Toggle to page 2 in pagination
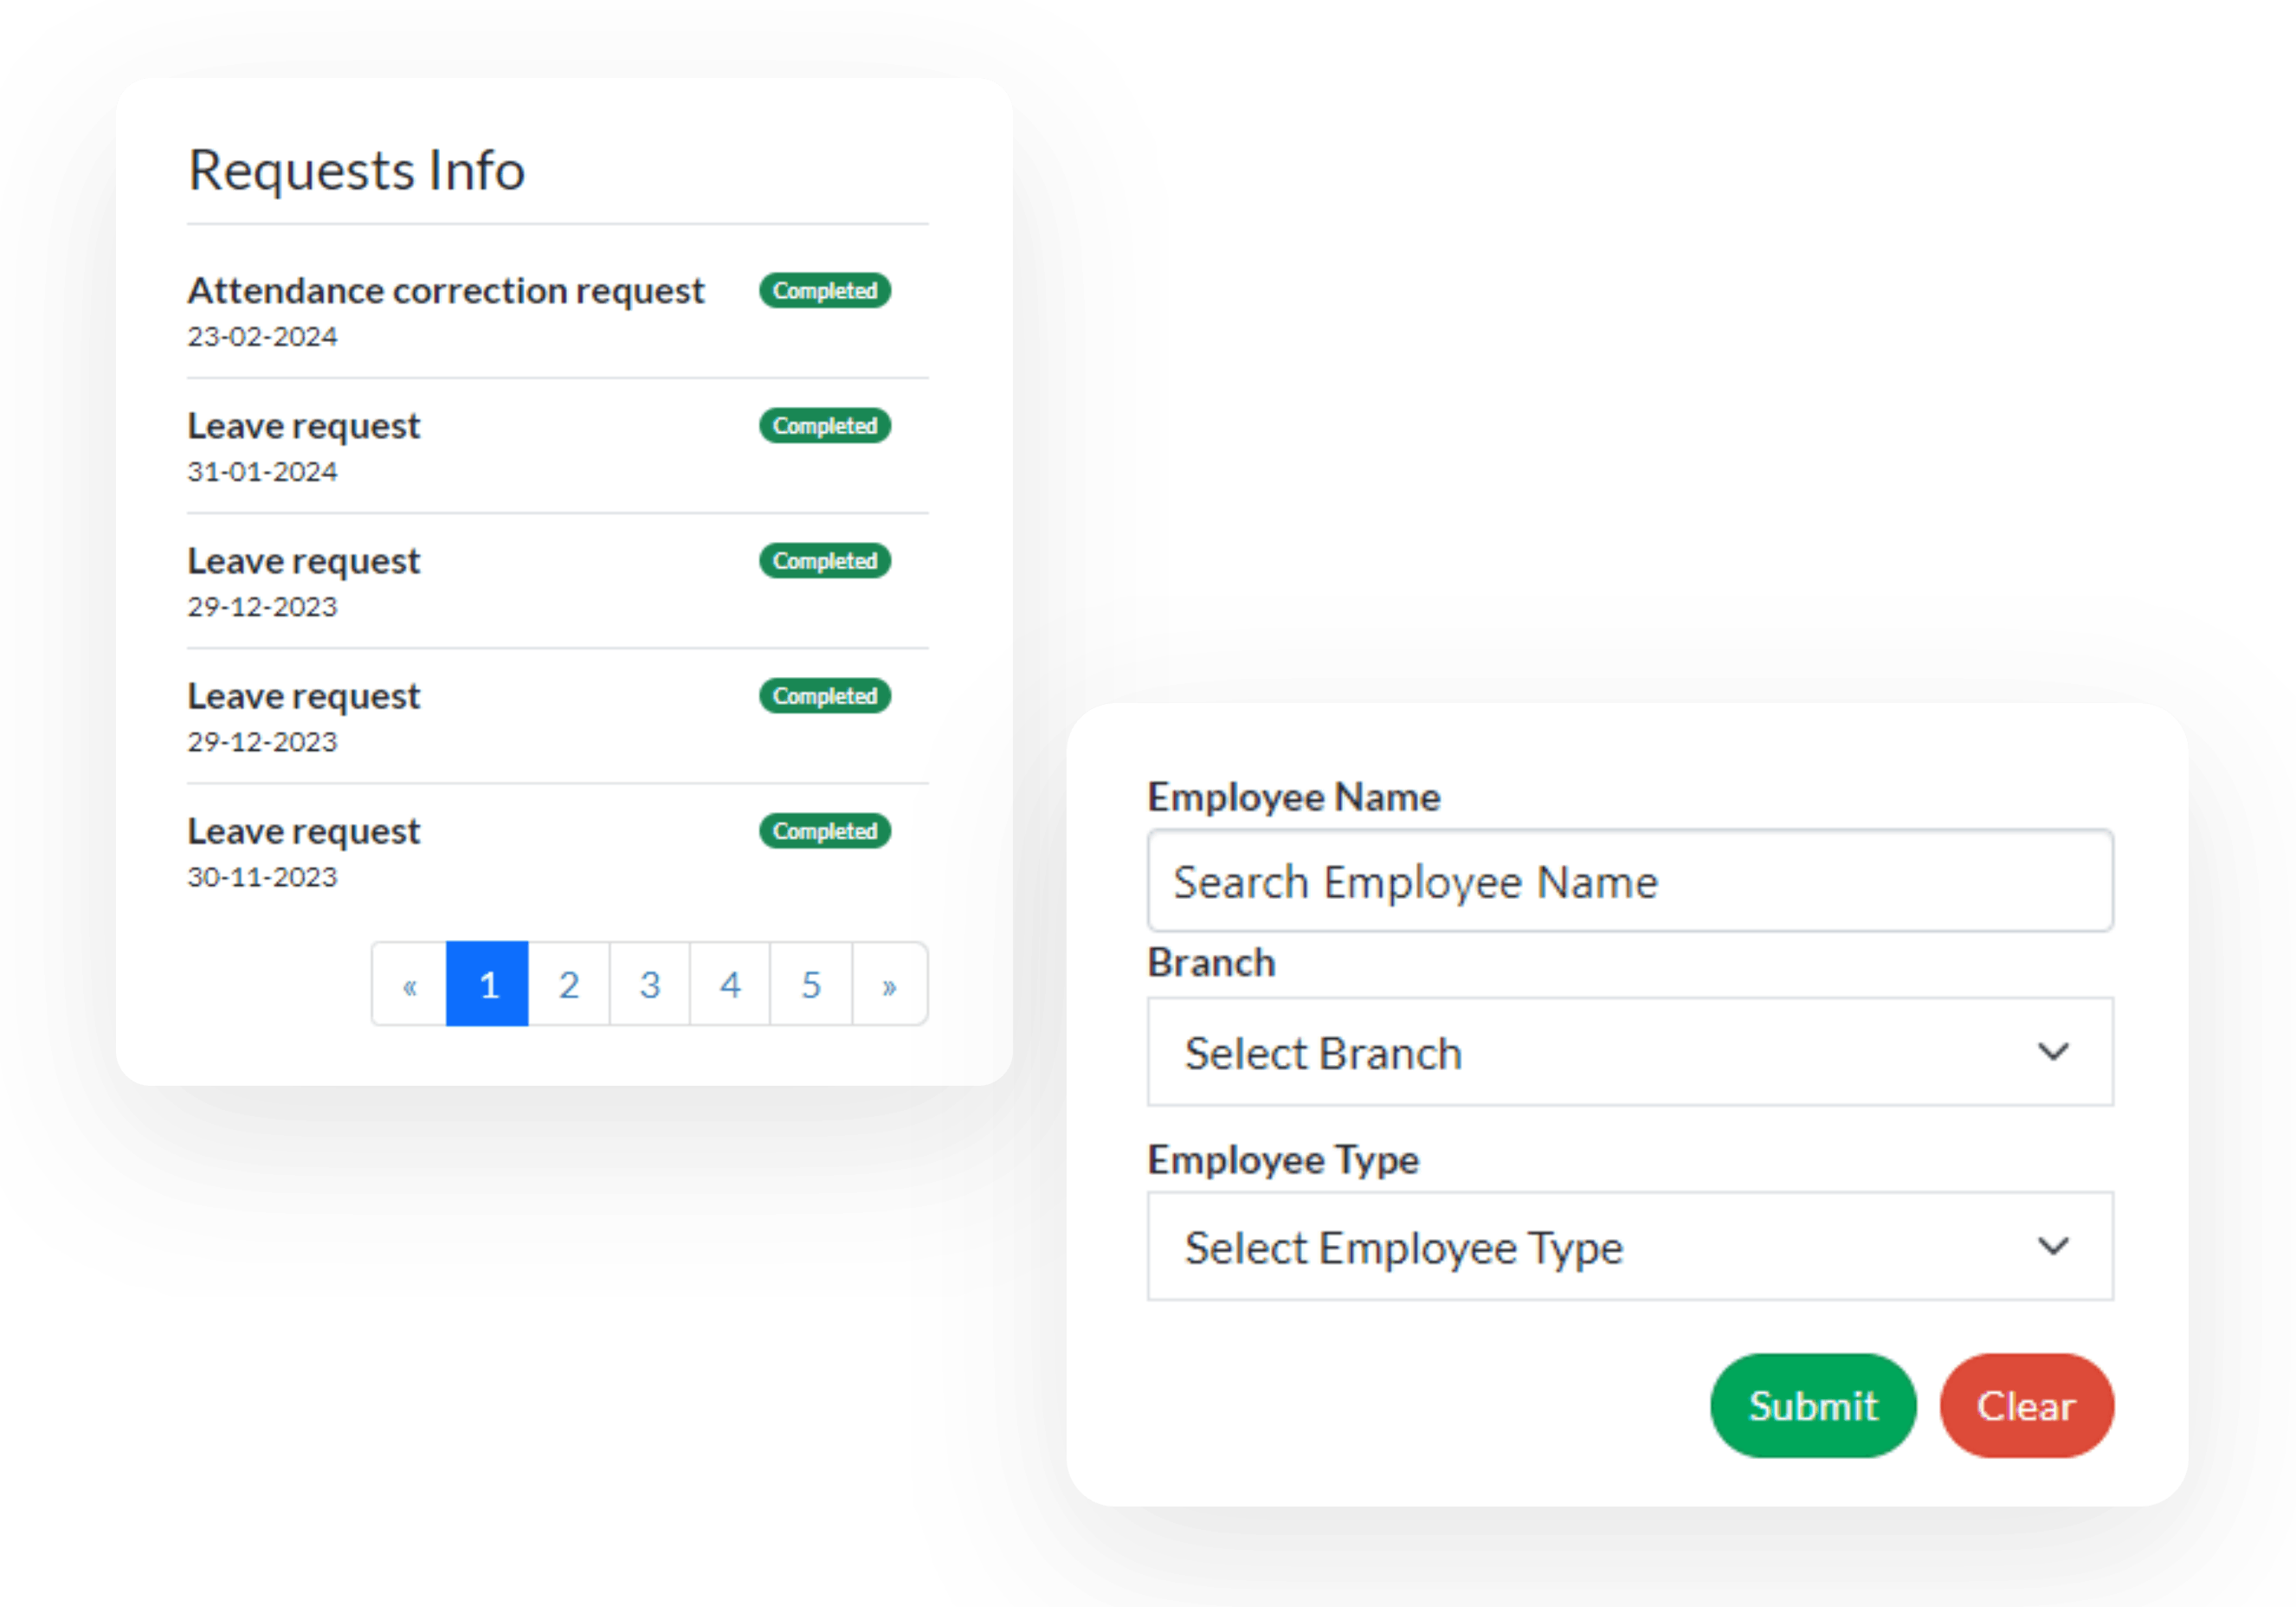The height and width of the screenshot is (1607, 2296). tap(567, 984)
